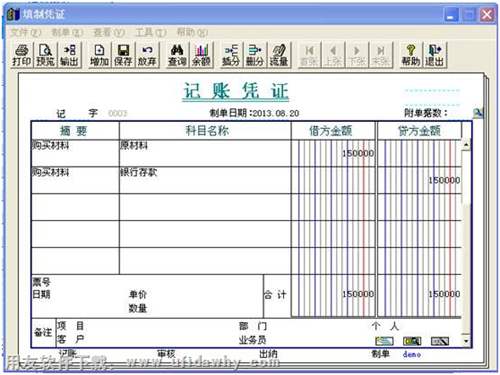Open the 工具 menu
500x375 pixels.
click(x=151, y=32)
